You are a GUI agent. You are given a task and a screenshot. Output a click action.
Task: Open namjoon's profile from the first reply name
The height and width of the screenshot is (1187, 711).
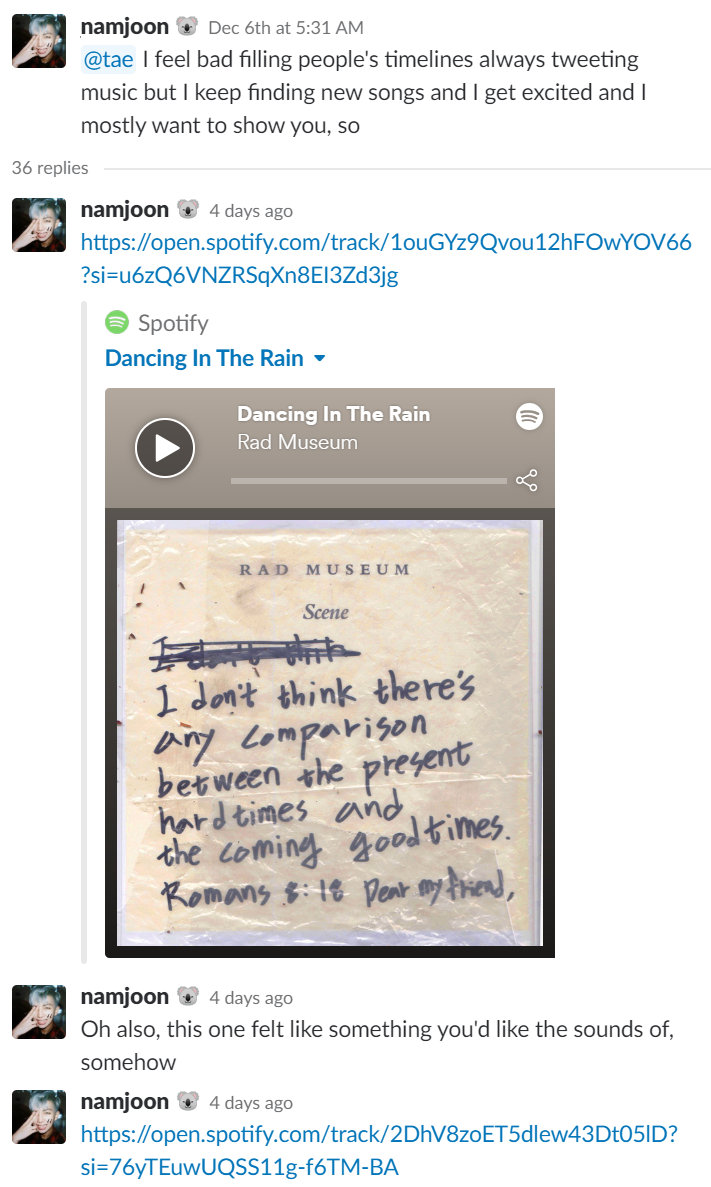[125, 210]
